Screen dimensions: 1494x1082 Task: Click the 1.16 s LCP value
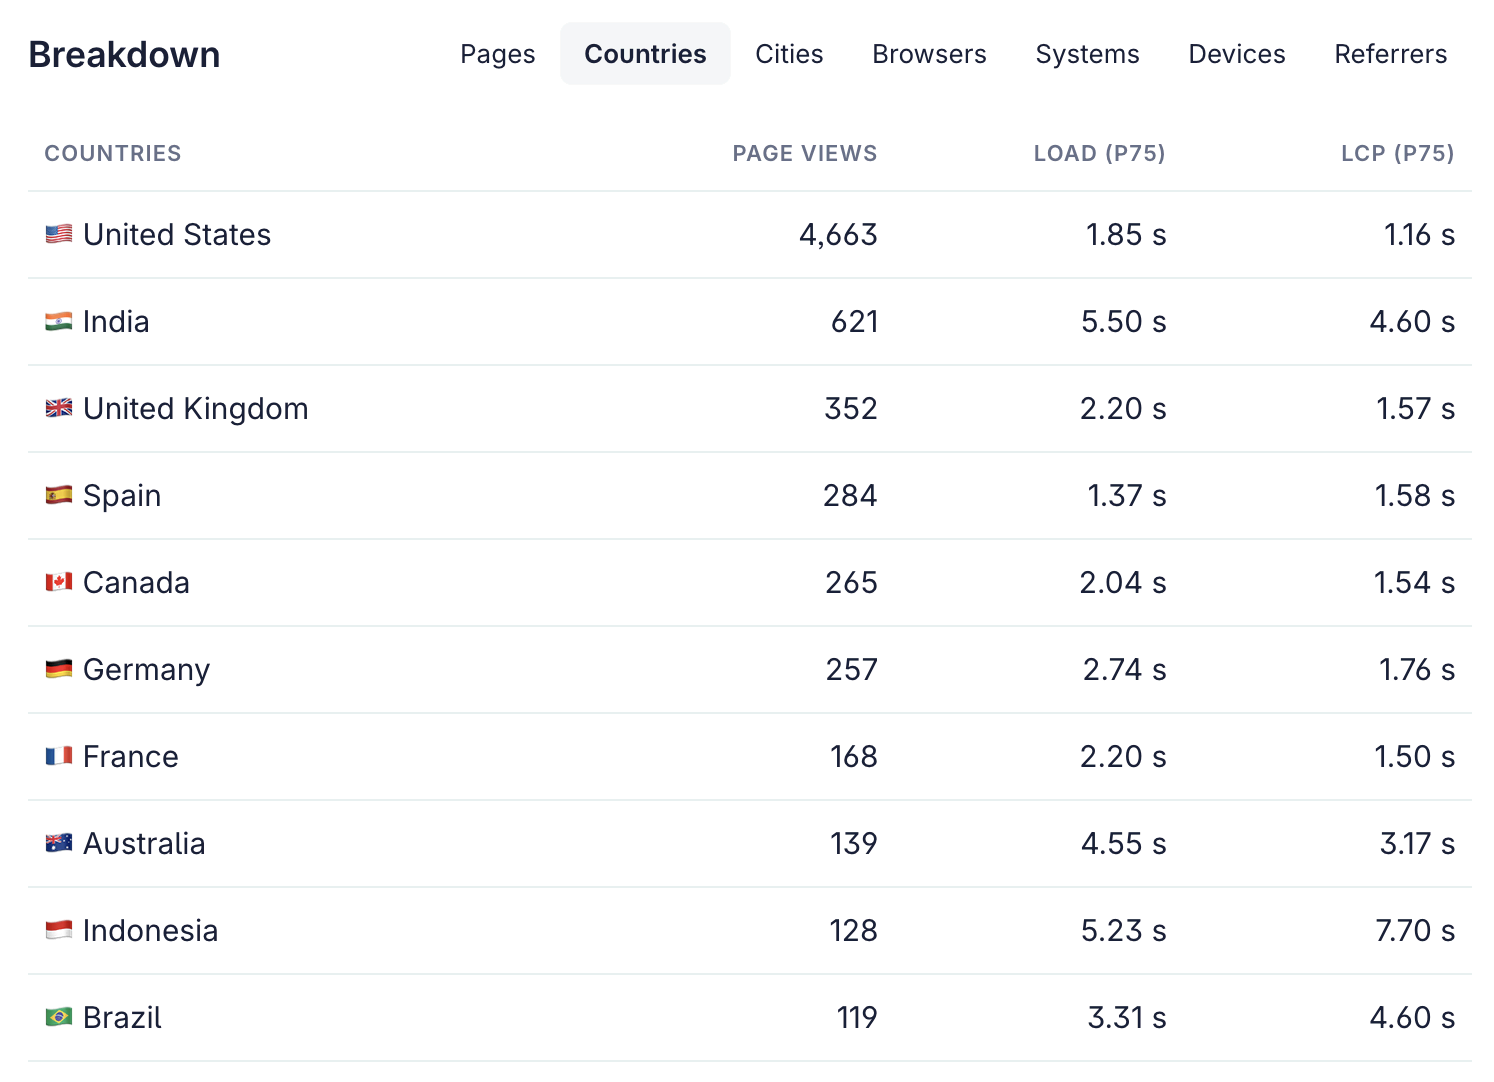(1419, 234)
